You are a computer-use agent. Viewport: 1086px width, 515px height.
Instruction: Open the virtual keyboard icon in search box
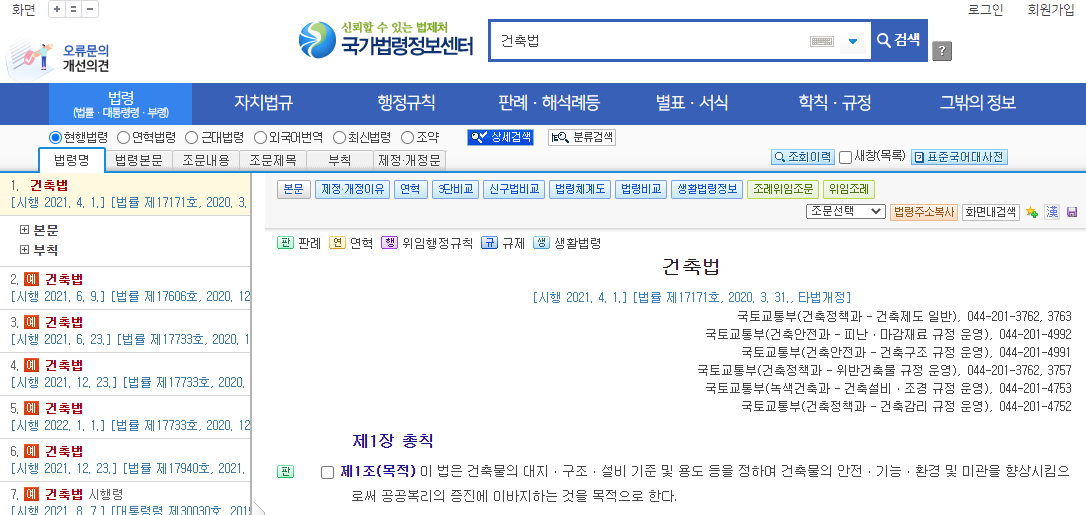coord(821,42)
